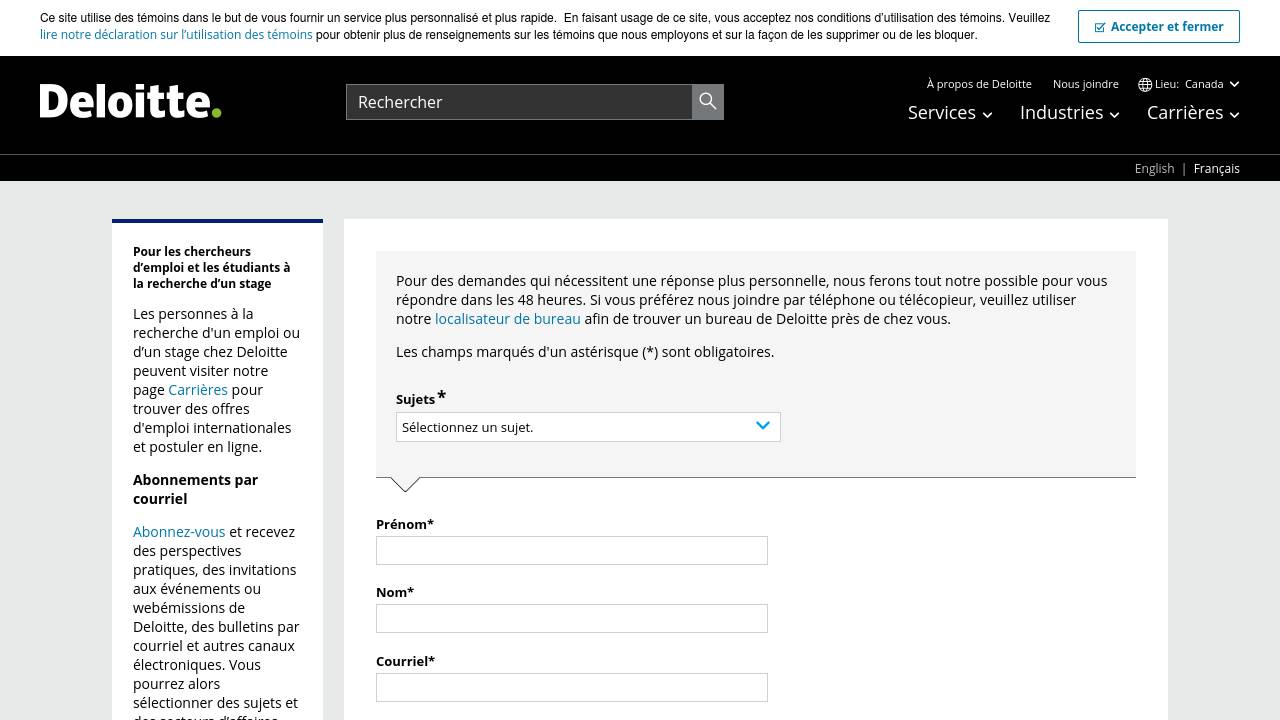Click the globe icon next to Lieu

1145,84
